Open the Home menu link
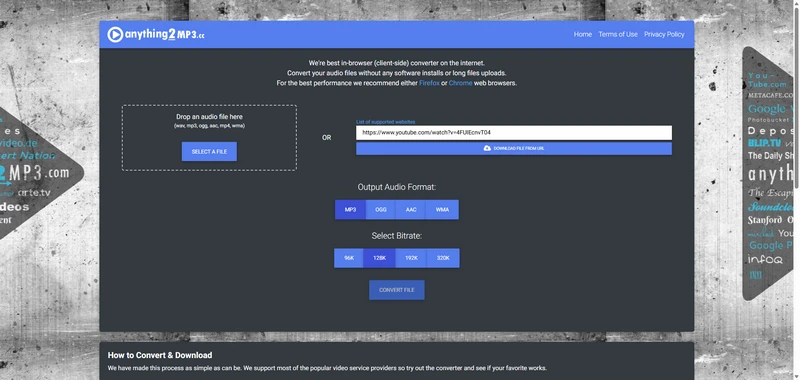 tap(583, 34)
